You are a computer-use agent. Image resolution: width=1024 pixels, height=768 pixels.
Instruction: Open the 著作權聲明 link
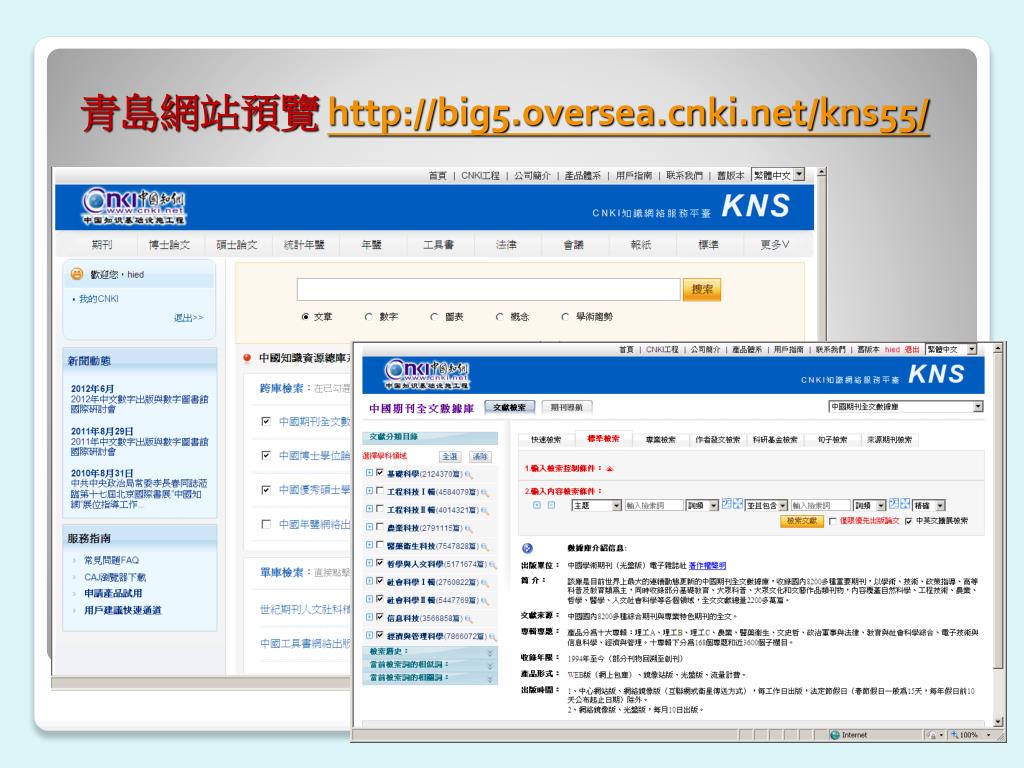click(707, 565)
